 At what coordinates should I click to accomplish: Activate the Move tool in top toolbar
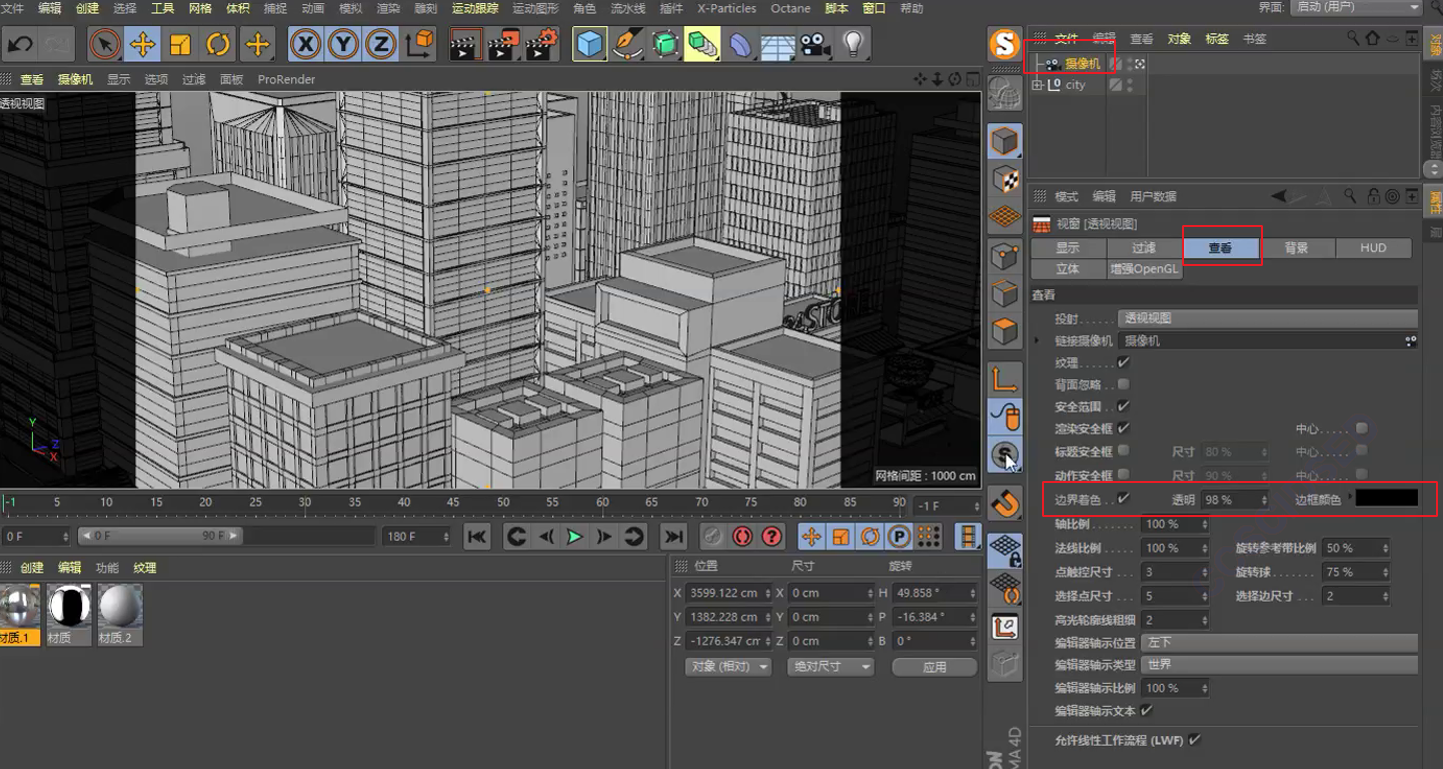click(x=143, y=45)
